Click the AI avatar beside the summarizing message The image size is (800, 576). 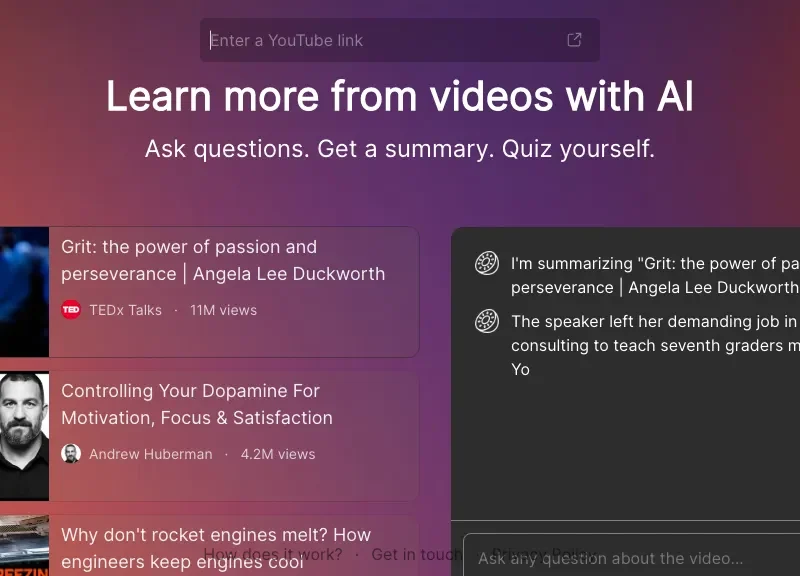[487, 264]
